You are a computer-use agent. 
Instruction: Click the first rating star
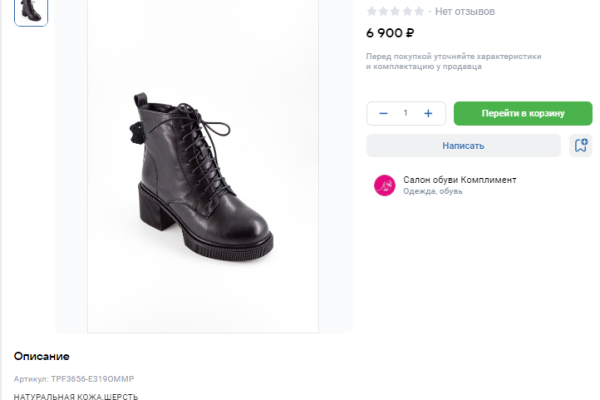372,11
